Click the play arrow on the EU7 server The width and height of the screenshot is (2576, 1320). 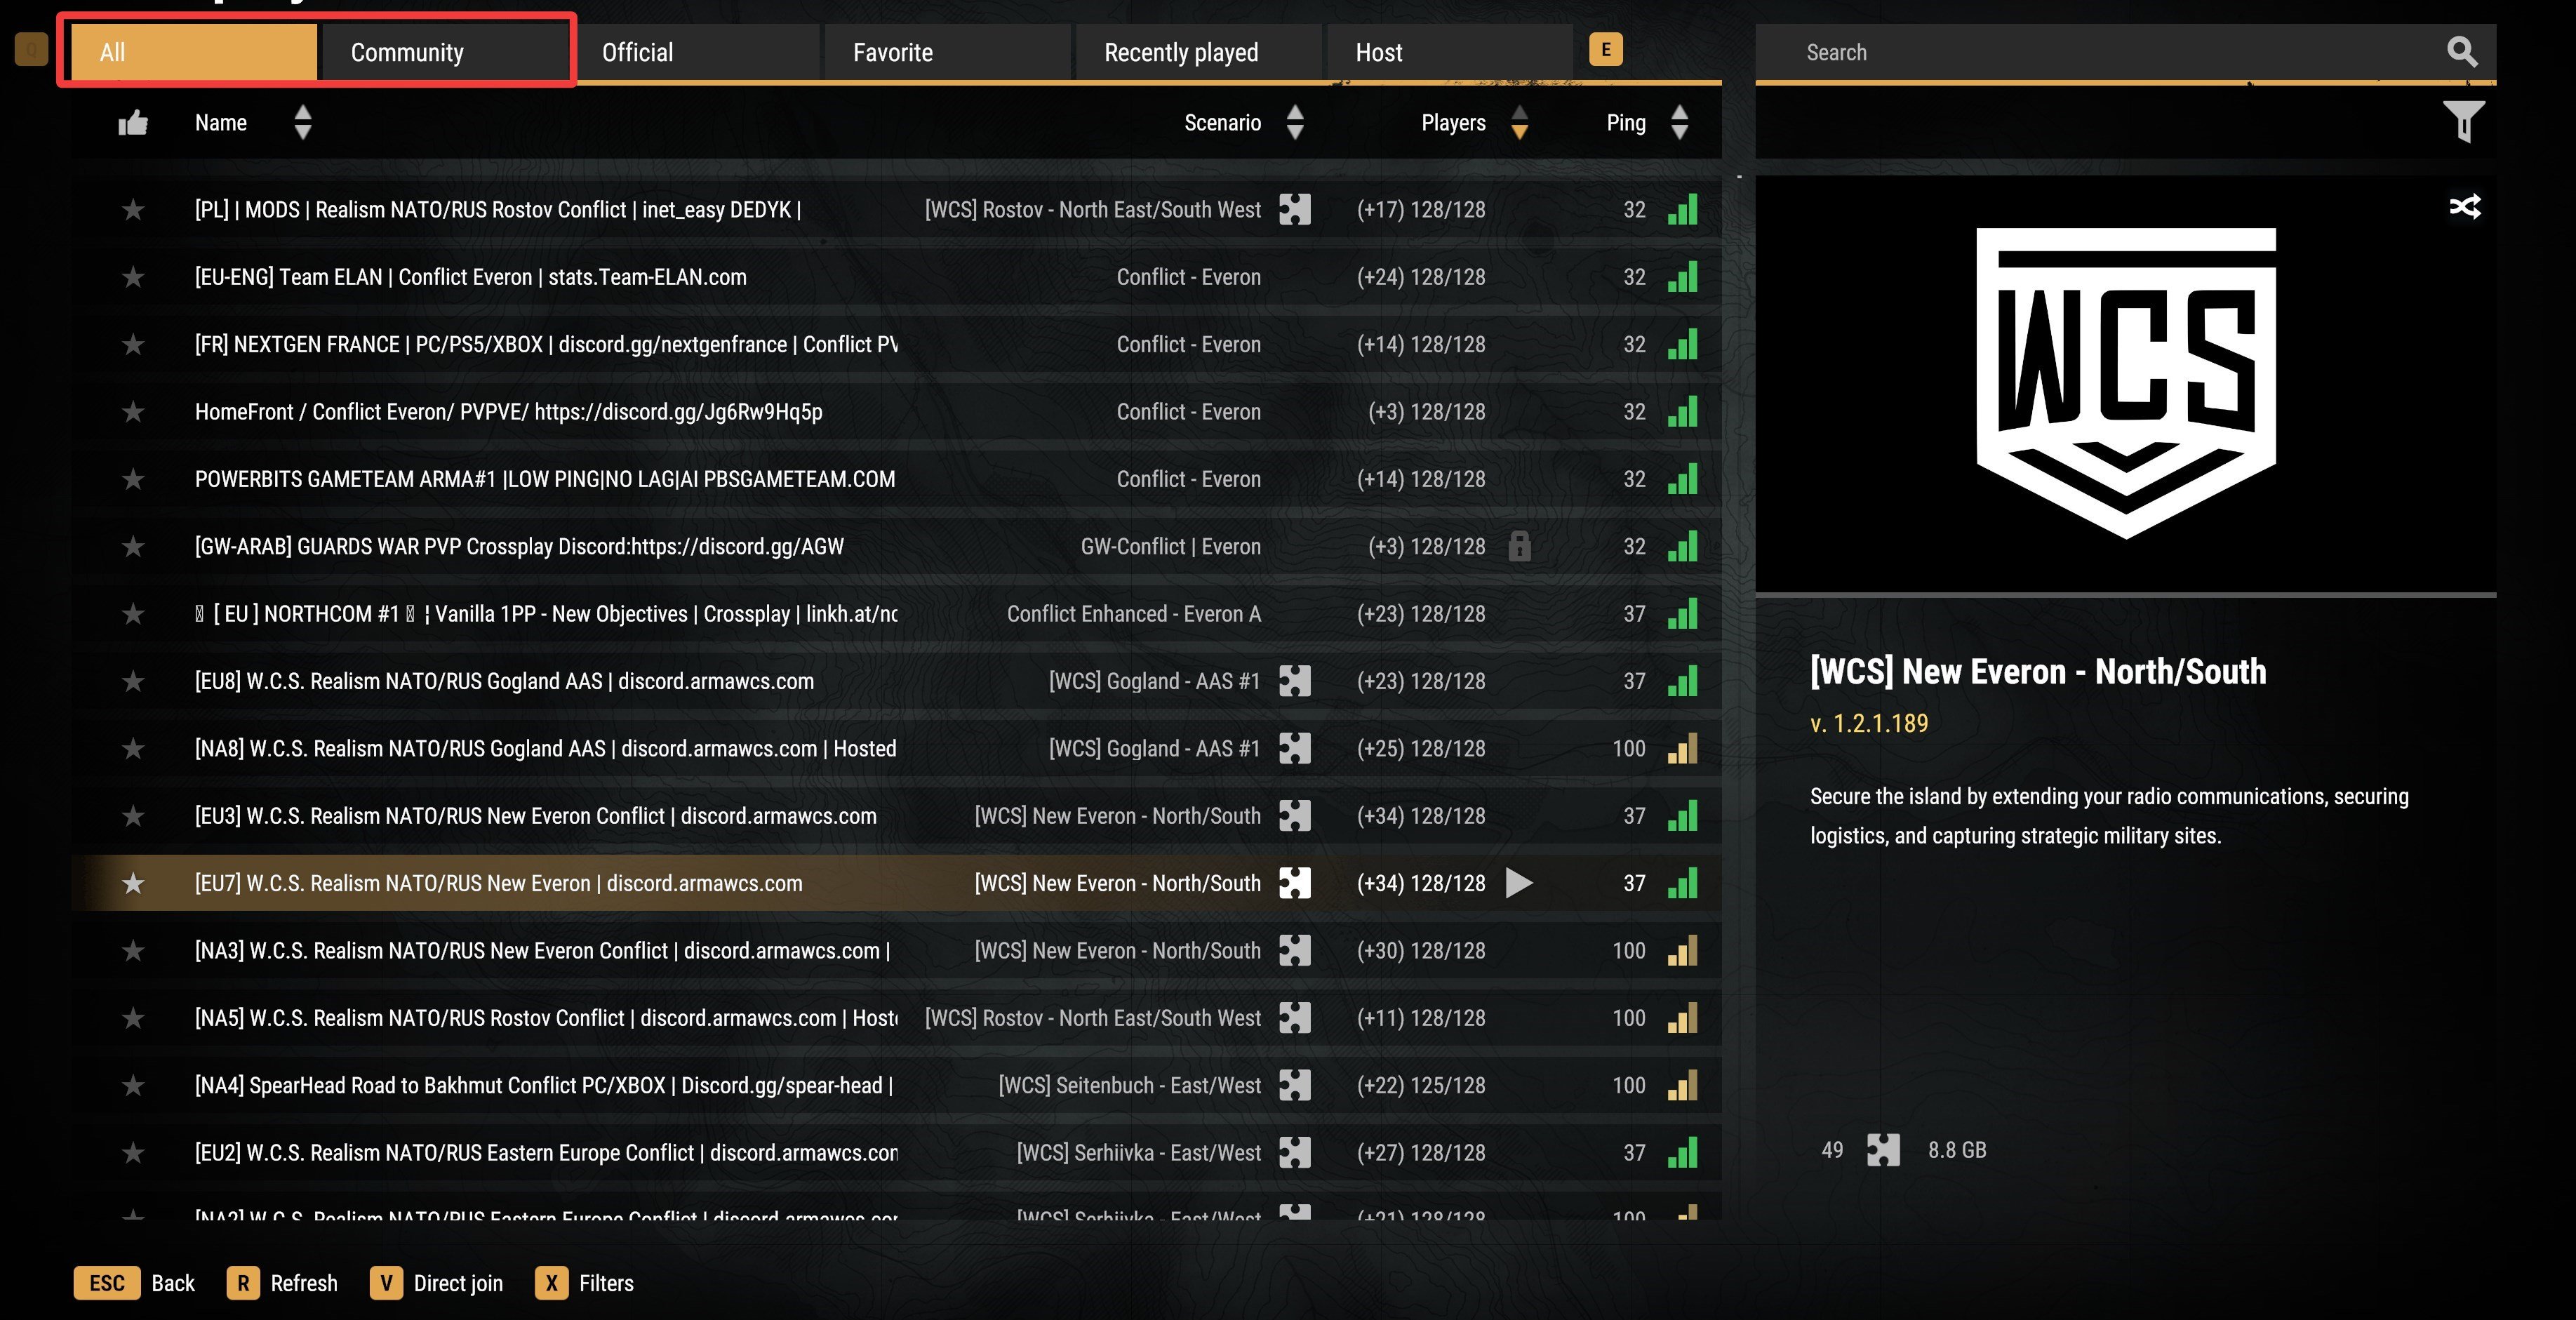[x=1518, y=883]
